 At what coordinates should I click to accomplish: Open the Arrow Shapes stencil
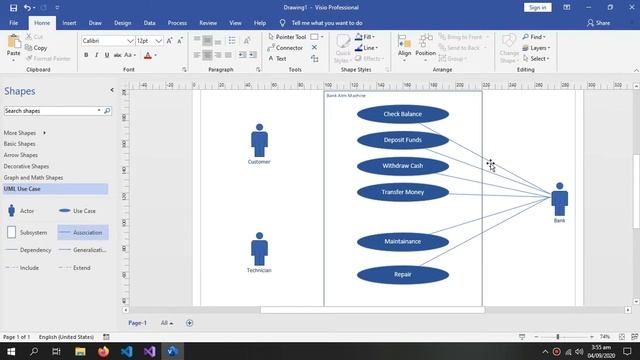click(x=20, y=155)
